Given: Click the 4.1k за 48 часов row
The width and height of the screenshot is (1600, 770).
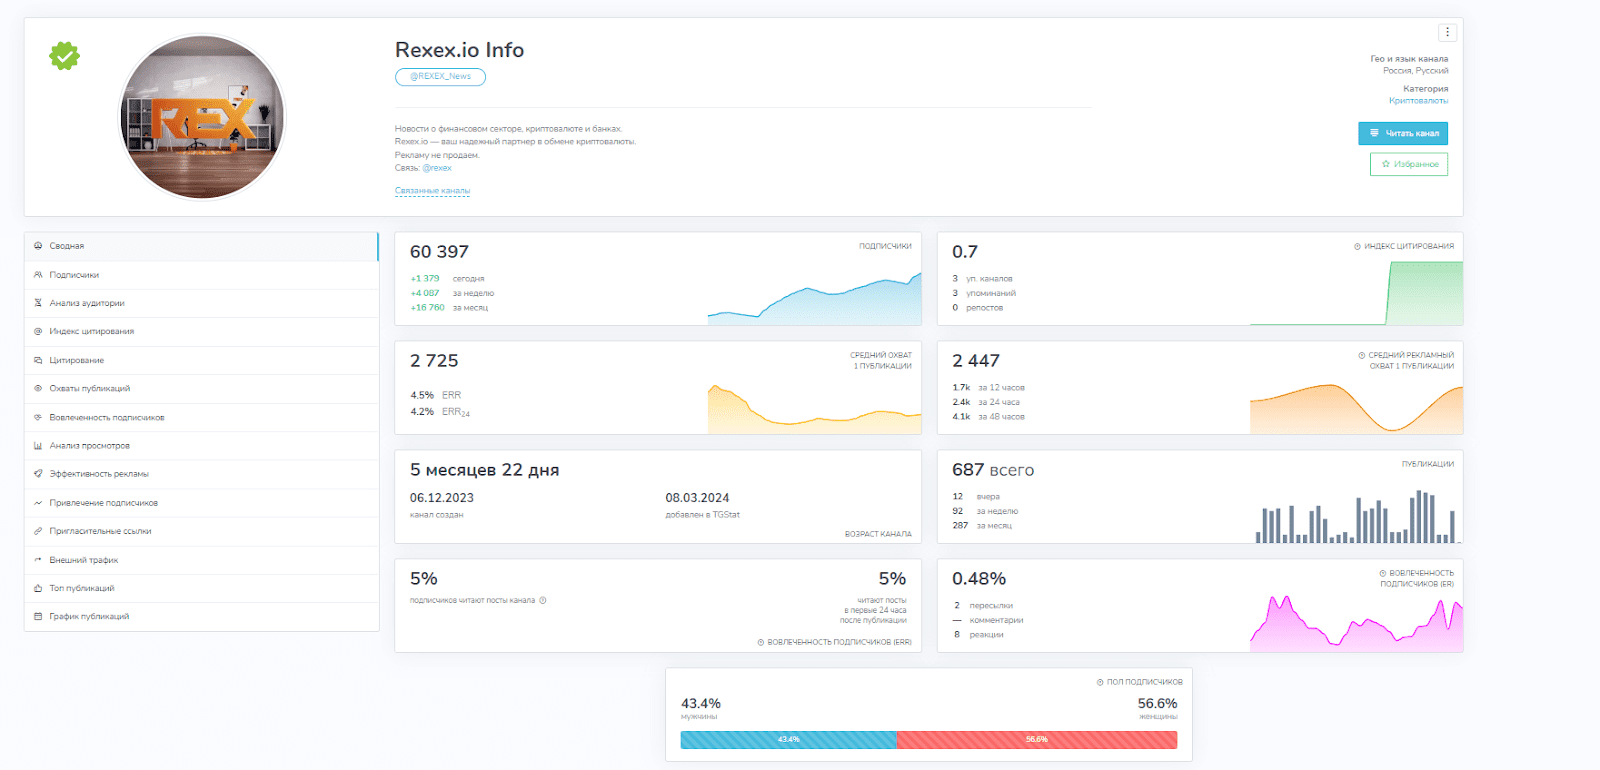Looking at the screenshot, I should pos(988,417).
